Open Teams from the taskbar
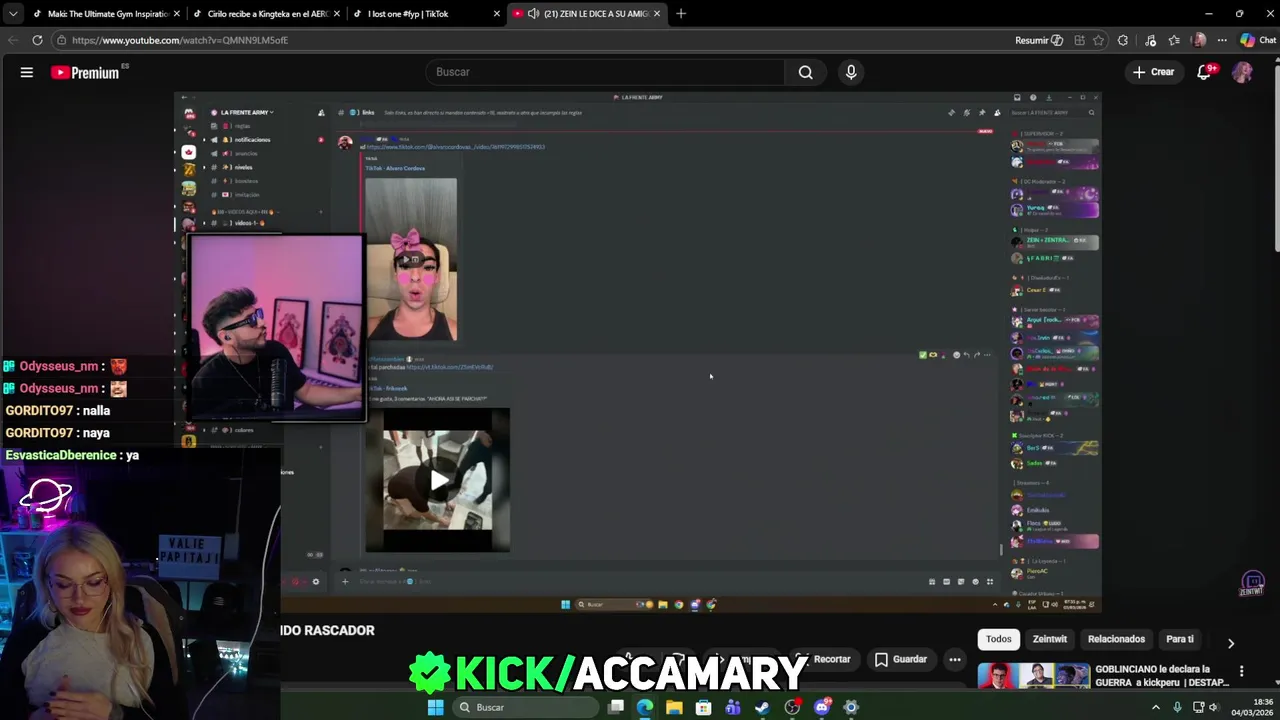The height and width of the screenshot is (720, 1280). (x=733, y=707)
